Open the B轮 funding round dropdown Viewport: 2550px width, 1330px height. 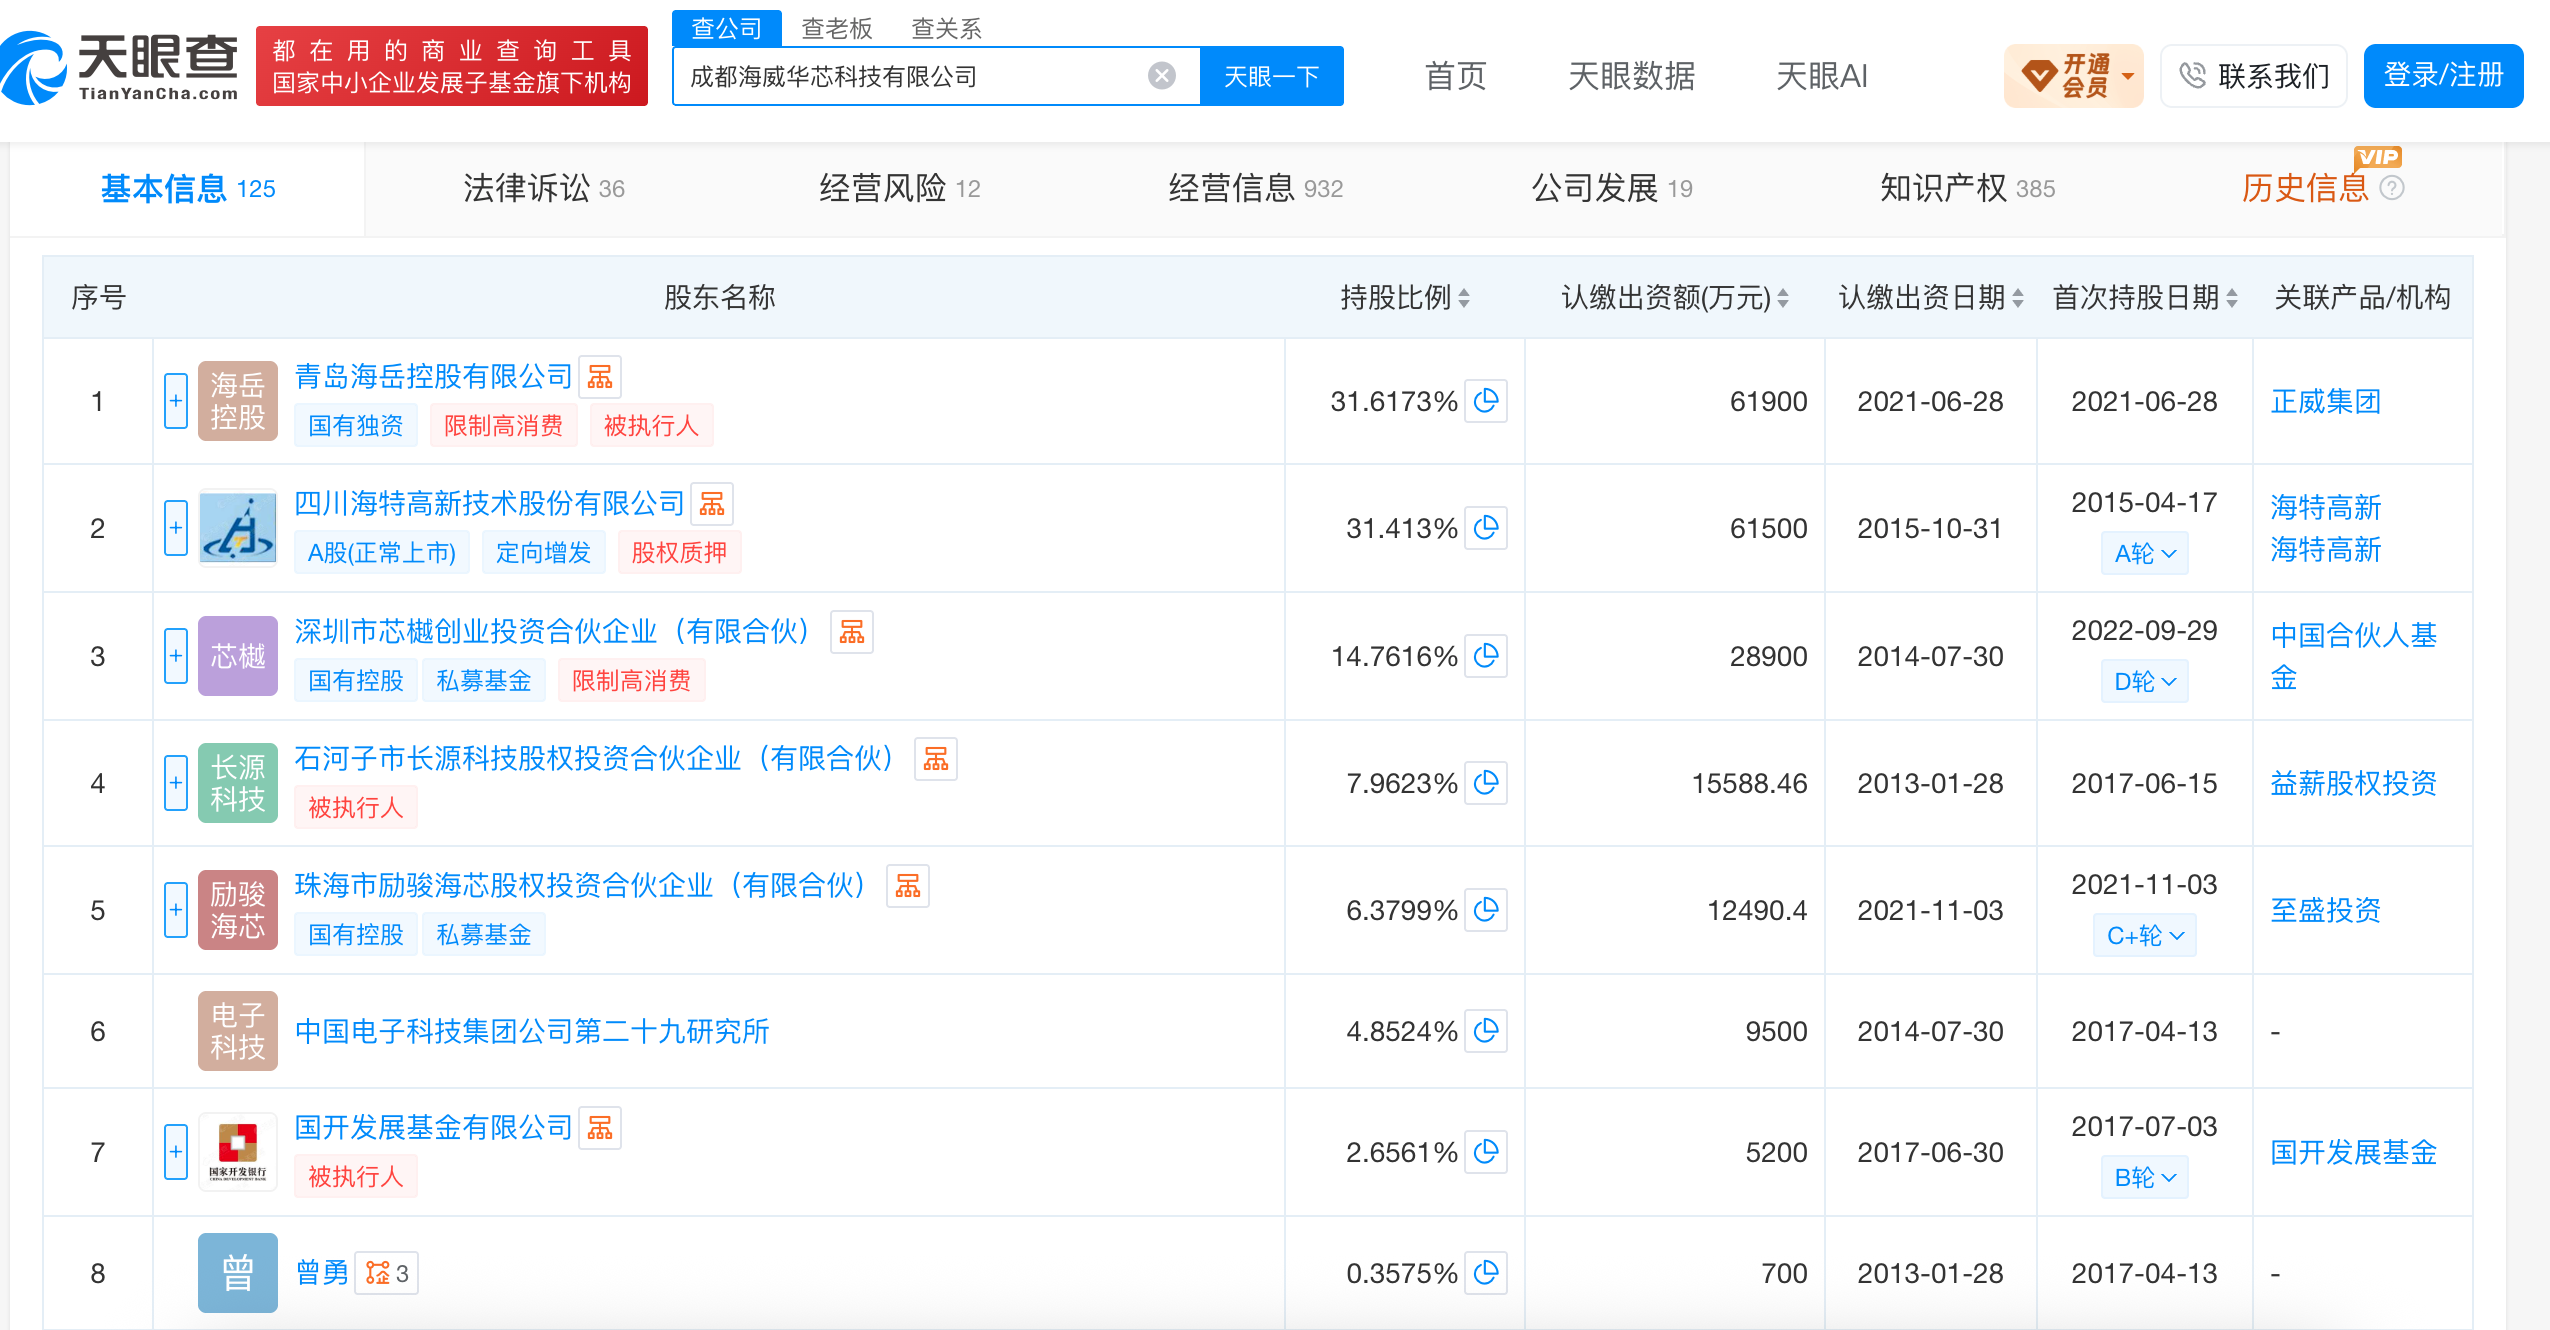[2145, 1178]
